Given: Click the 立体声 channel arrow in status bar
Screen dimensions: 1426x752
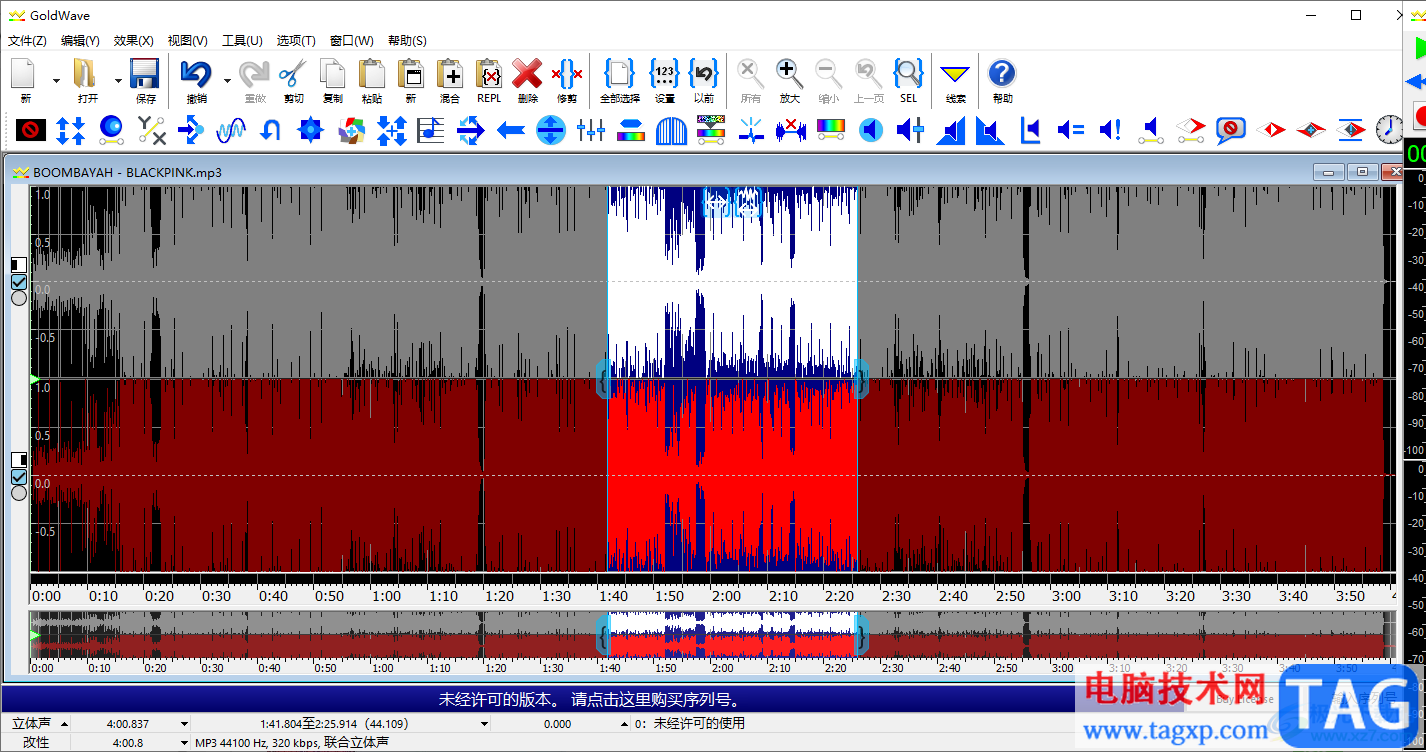Looking at the screenshot, I should [x=64, y=724].
